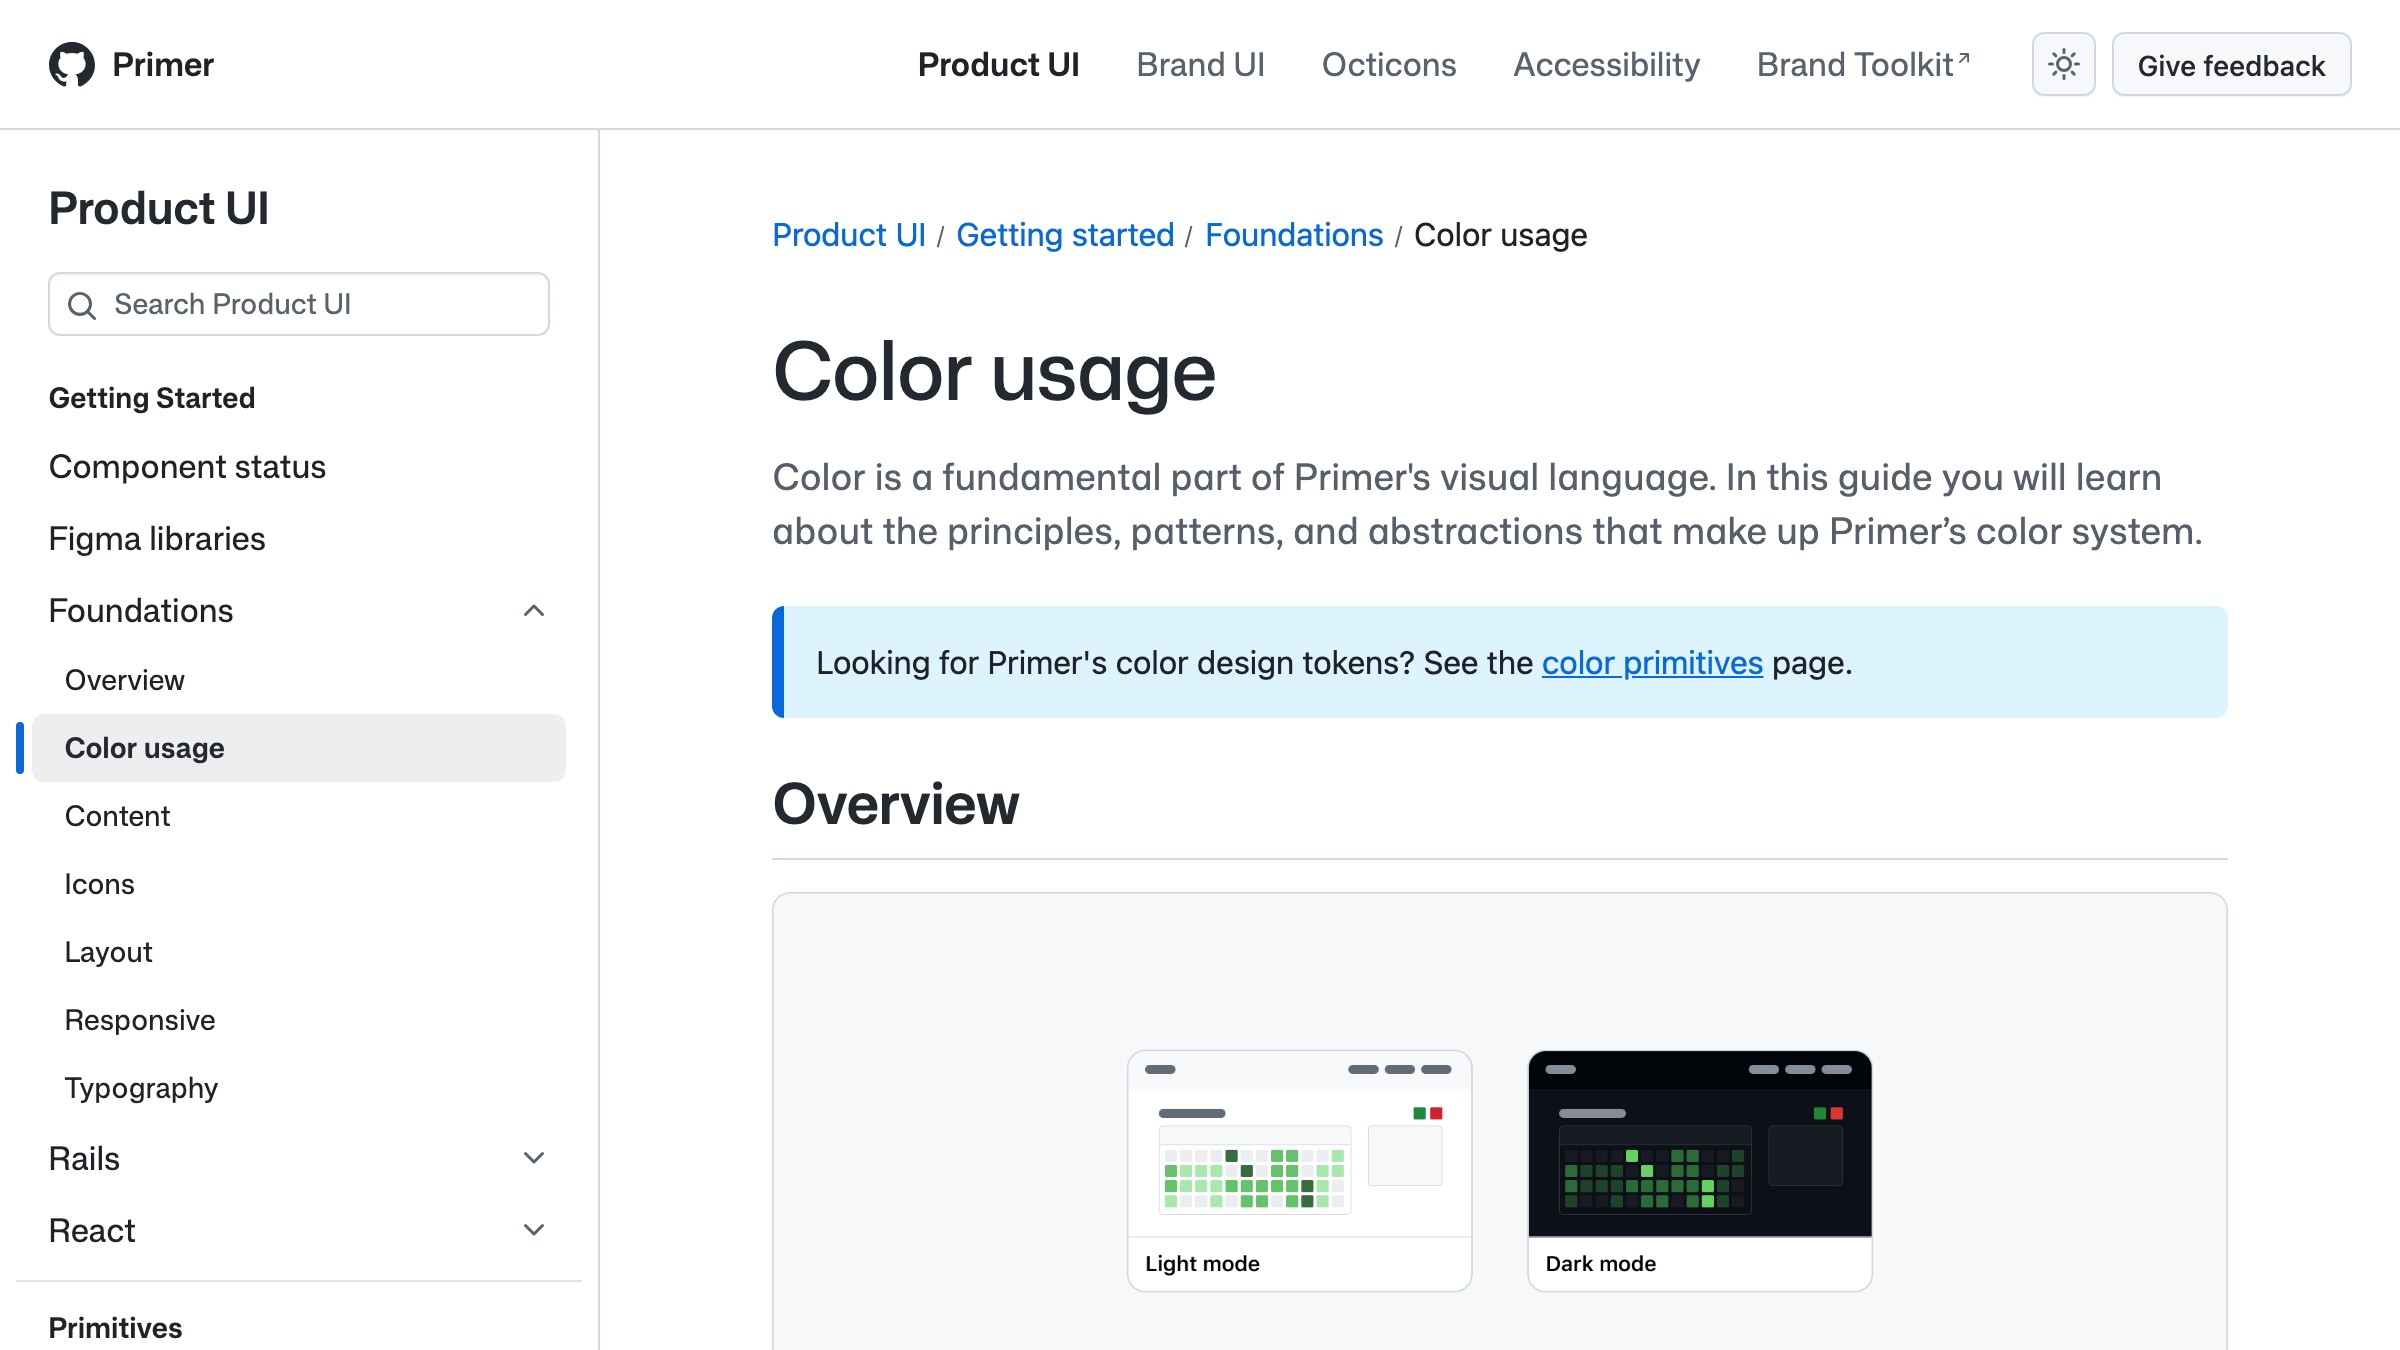Viewport: 2400px width, 1350px height.
Task: Open the Typography foundation page
Action: 141,1087
